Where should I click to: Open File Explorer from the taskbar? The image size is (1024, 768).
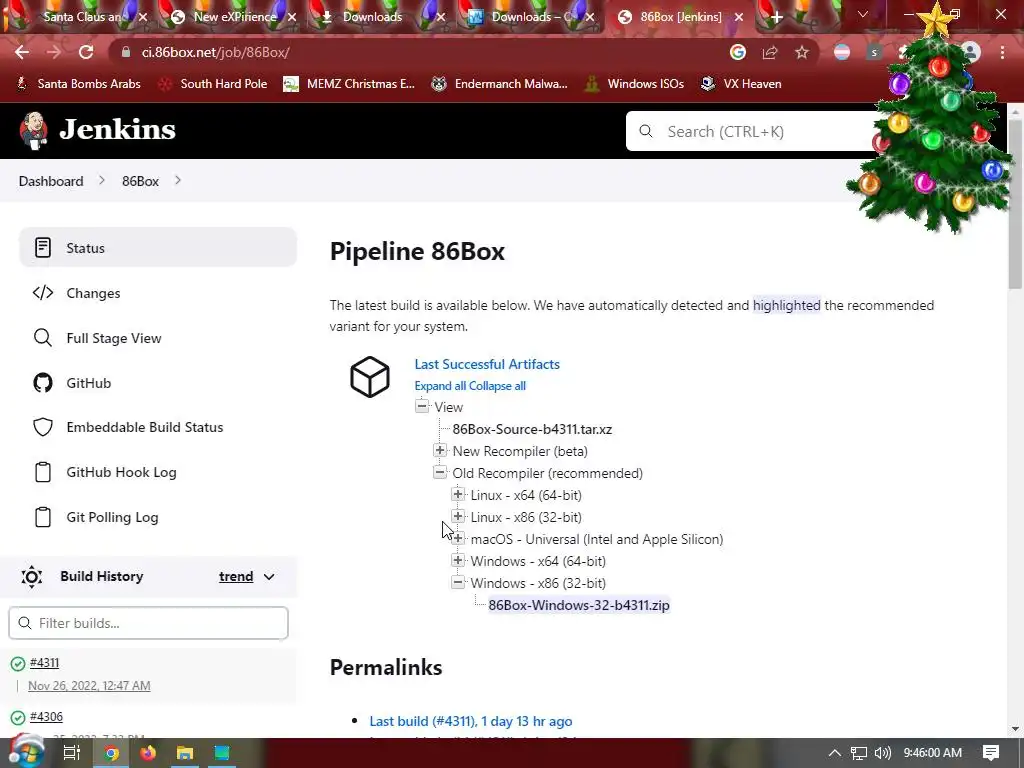pos(185,753)
